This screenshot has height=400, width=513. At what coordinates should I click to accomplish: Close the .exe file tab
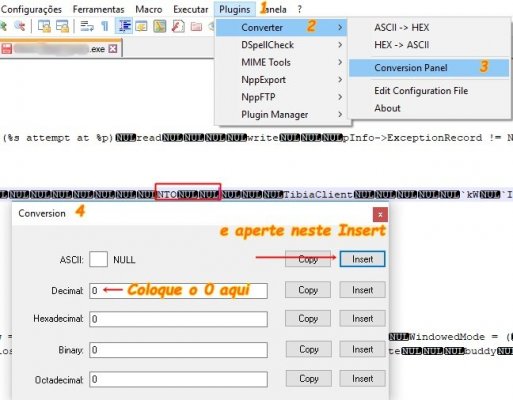113,49
